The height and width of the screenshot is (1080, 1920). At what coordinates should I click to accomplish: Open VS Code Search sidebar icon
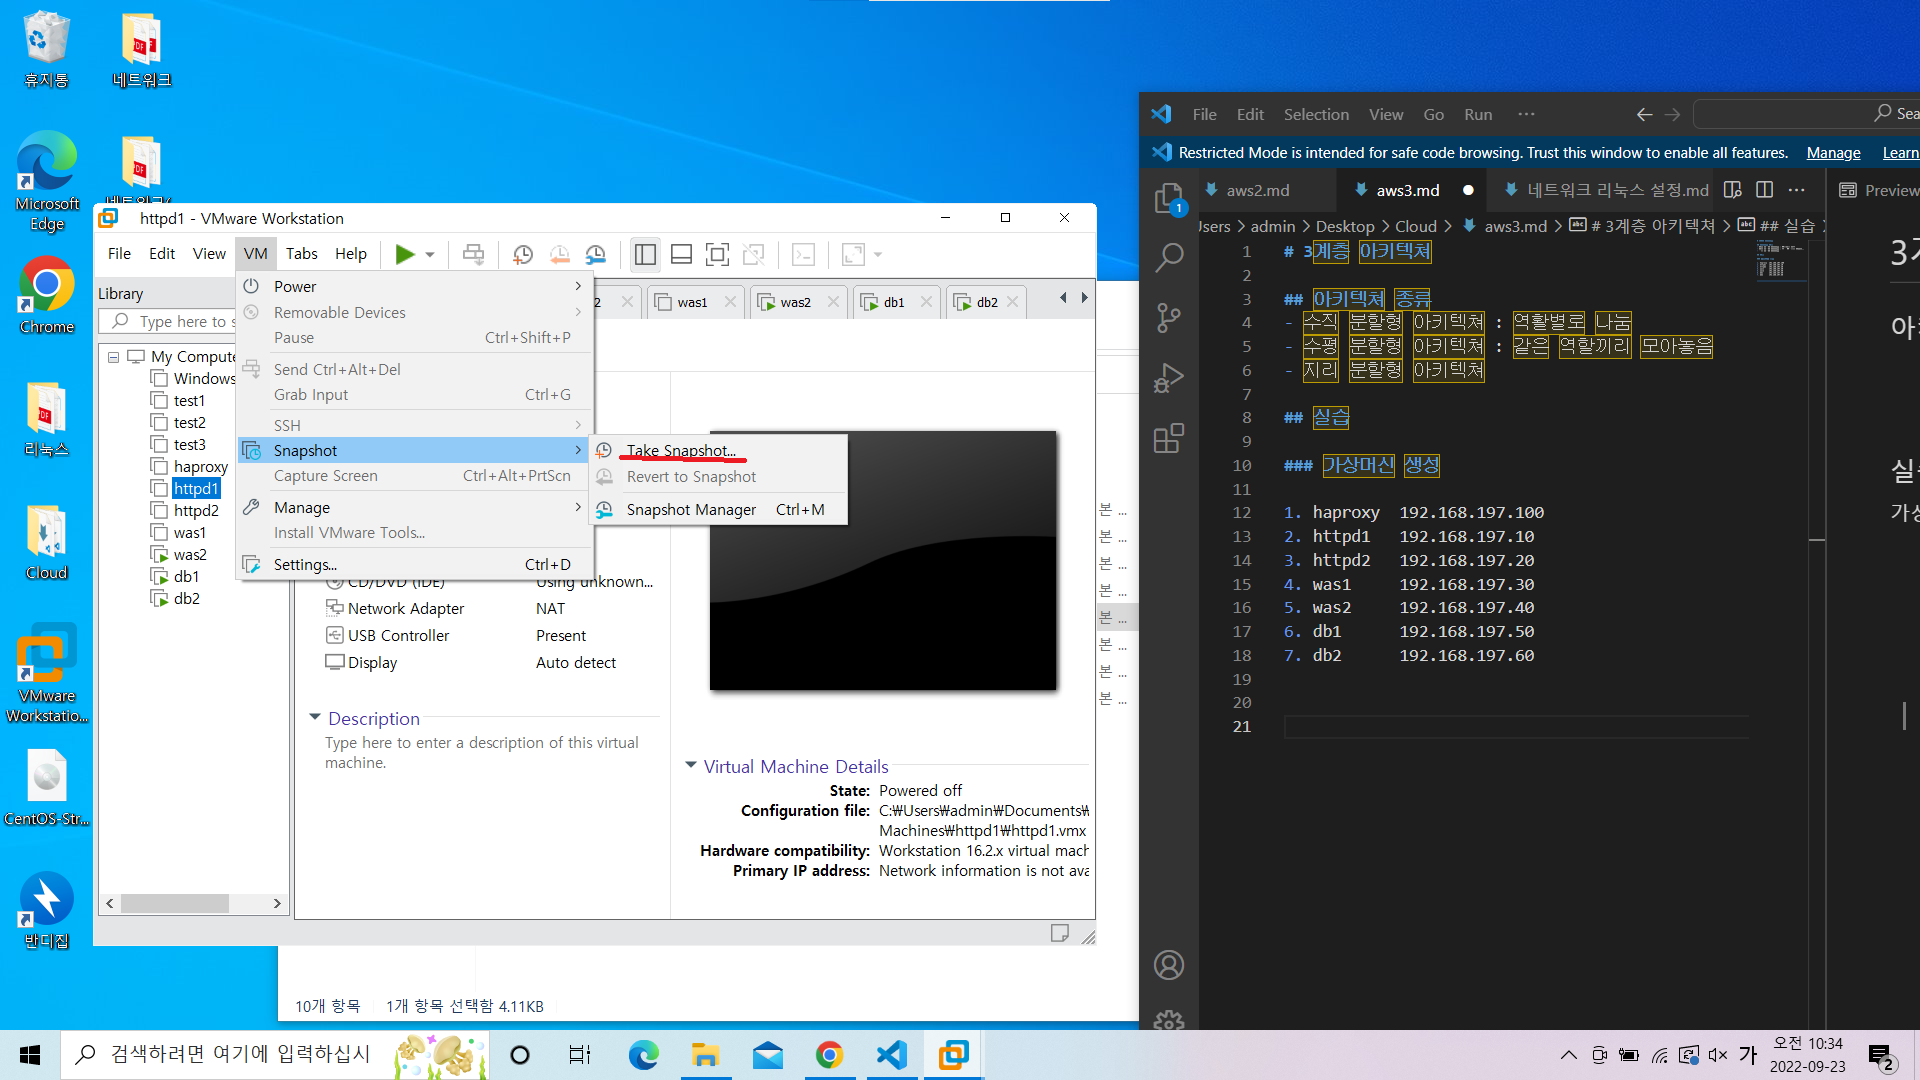click(x=1169, y=258)
